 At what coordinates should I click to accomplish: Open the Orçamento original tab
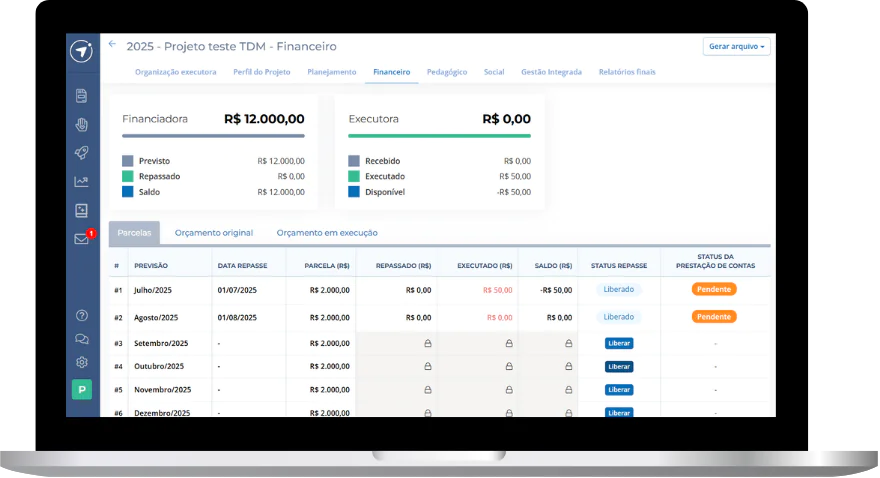214,233
